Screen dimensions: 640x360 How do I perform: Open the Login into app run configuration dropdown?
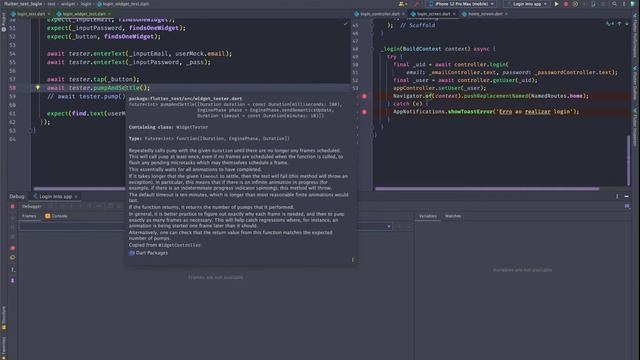(x=527, y=4)
